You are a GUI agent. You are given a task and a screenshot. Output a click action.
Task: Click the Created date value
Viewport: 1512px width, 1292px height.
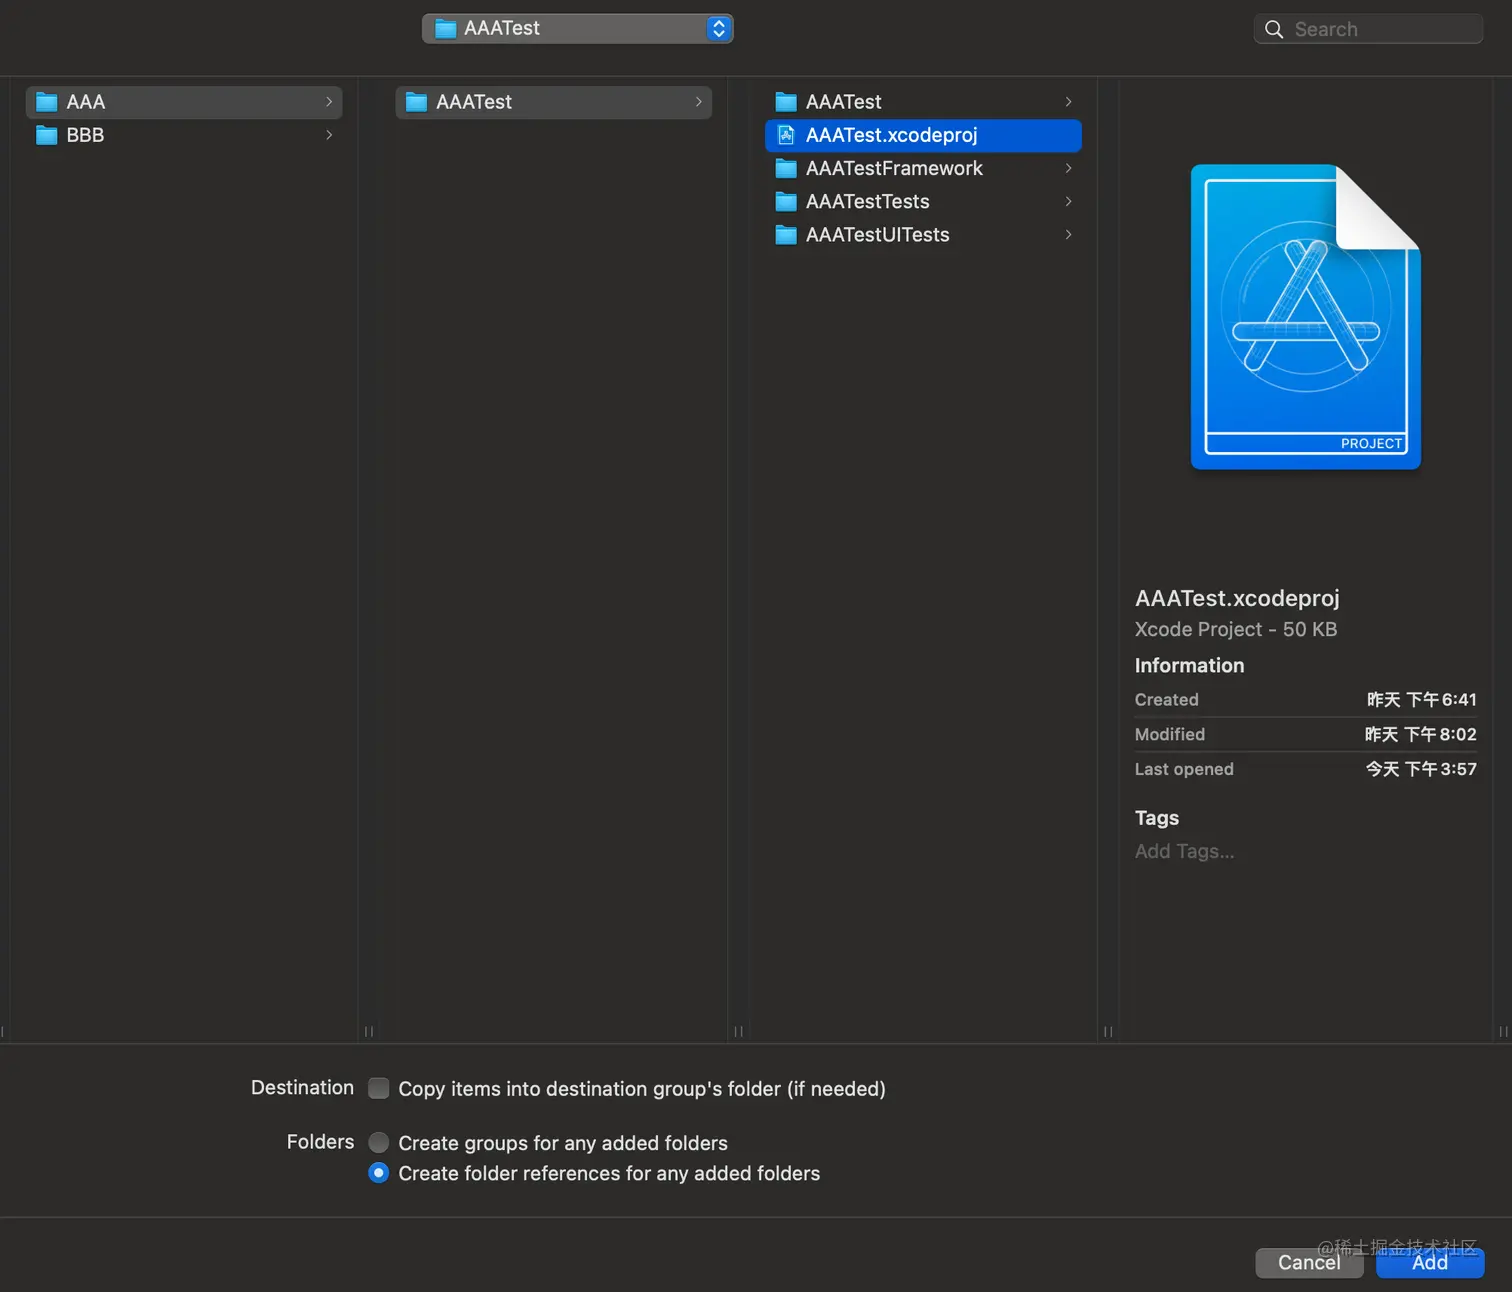(1421, 700)
